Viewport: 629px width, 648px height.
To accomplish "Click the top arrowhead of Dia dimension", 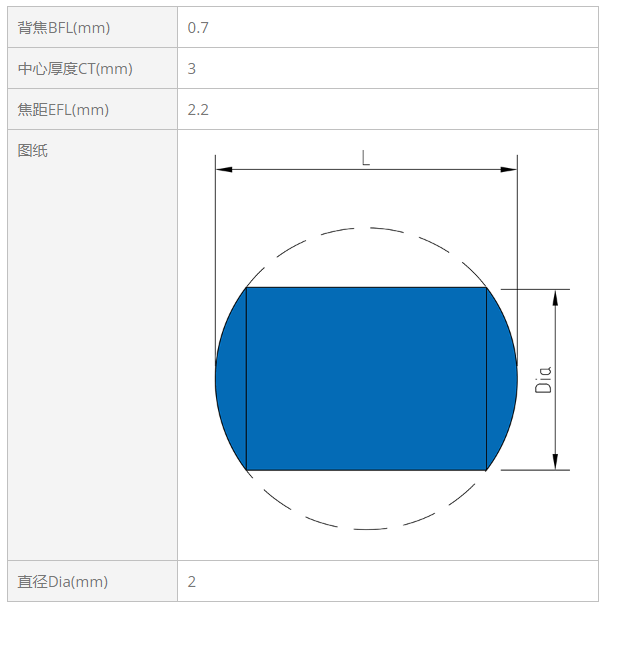I will [555, 298].
